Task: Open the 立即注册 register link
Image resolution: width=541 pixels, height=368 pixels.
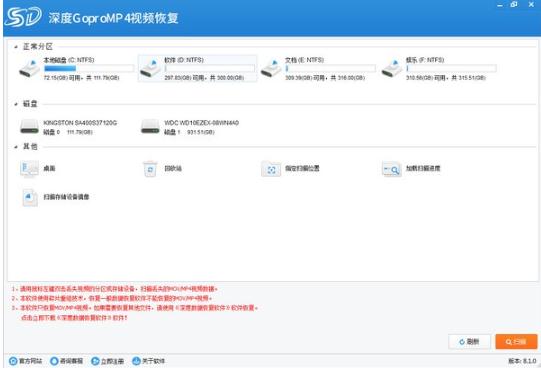Action: tap(108, 361)
